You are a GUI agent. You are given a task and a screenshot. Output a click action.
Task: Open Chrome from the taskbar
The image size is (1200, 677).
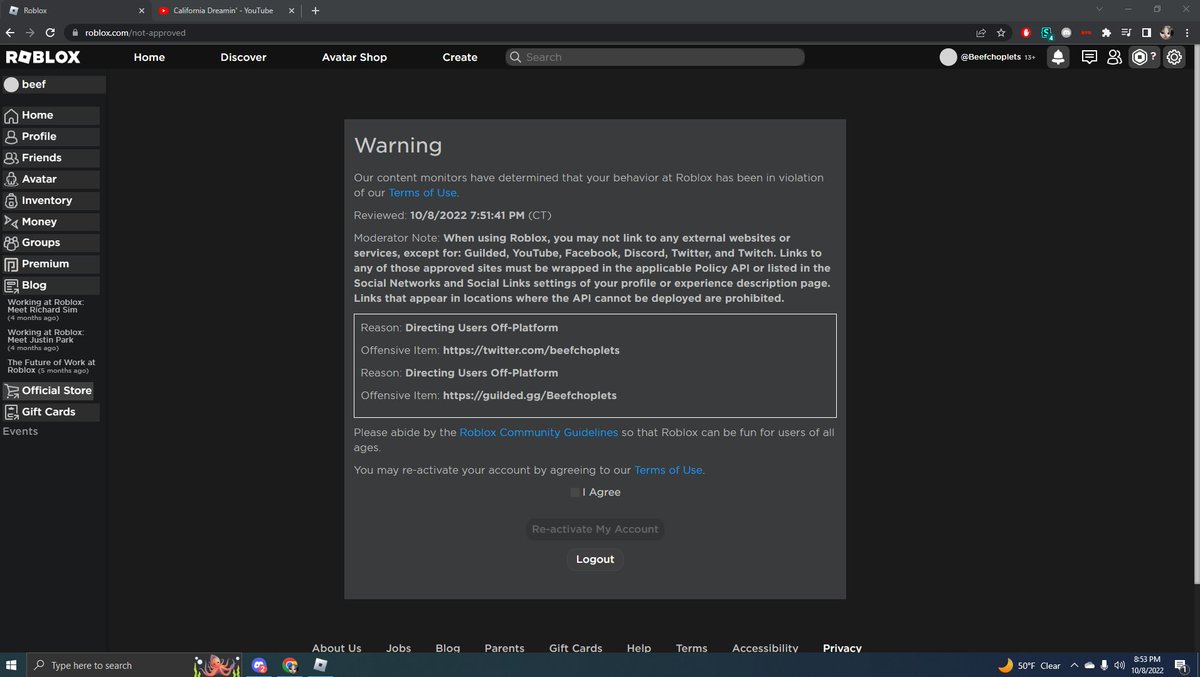290,665
